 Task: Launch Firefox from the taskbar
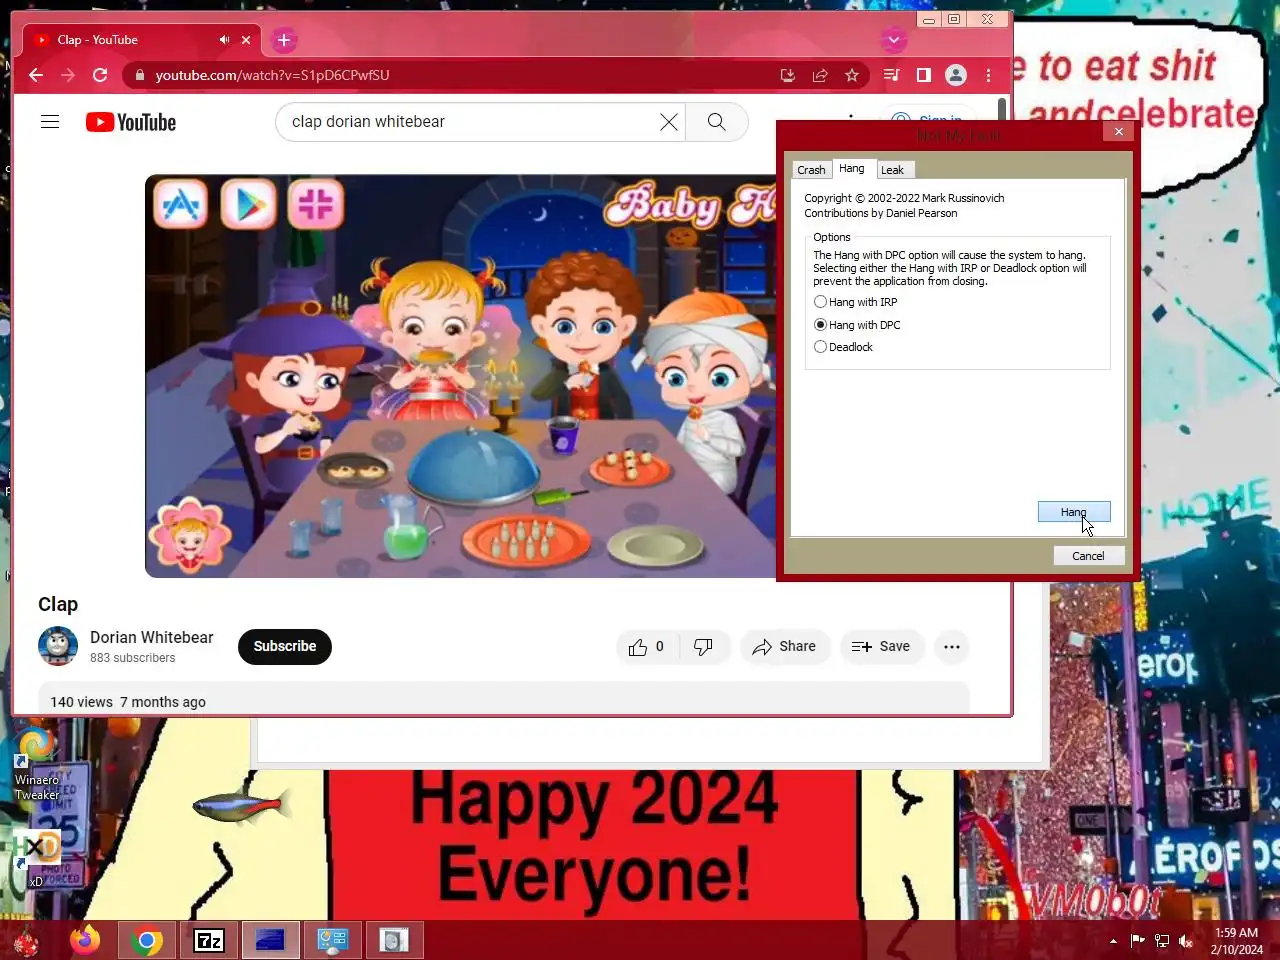pyautogui.click(x=85, y=940)
